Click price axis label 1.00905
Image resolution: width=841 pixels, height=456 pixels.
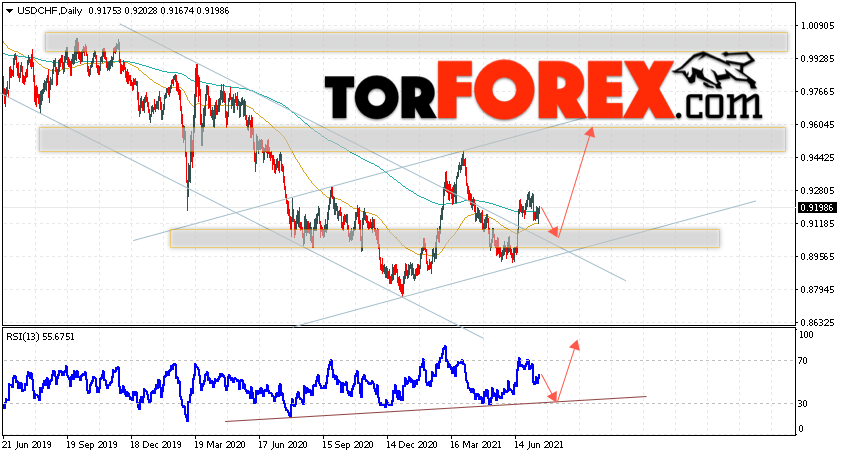tap(817, 25)
